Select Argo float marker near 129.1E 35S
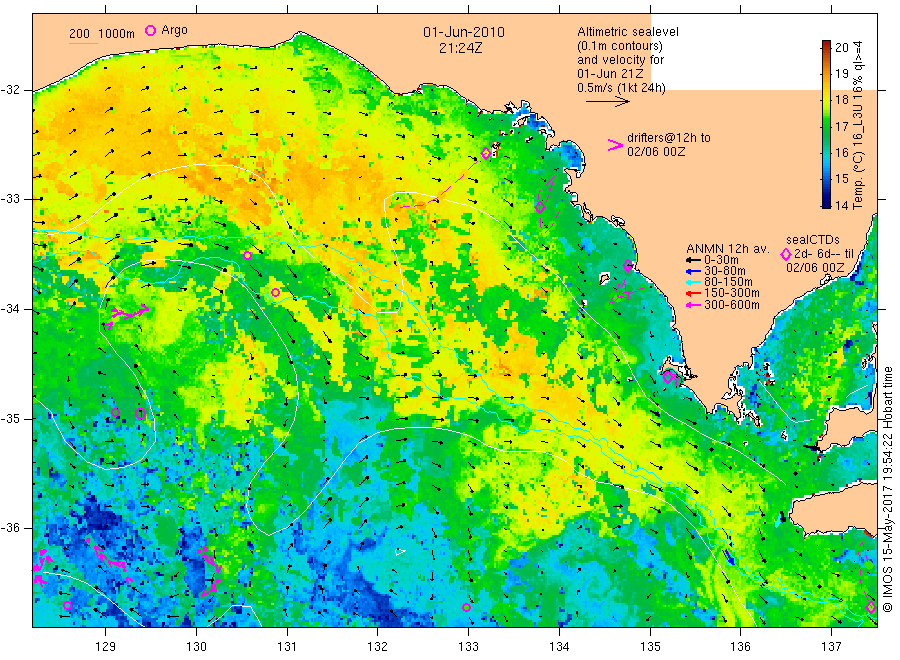 pyautogui.click(x=115, y=413)
